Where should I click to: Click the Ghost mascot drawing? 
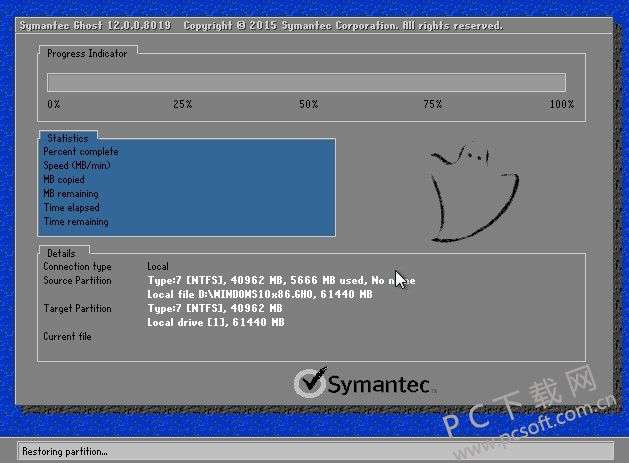(x=473, y=193)
